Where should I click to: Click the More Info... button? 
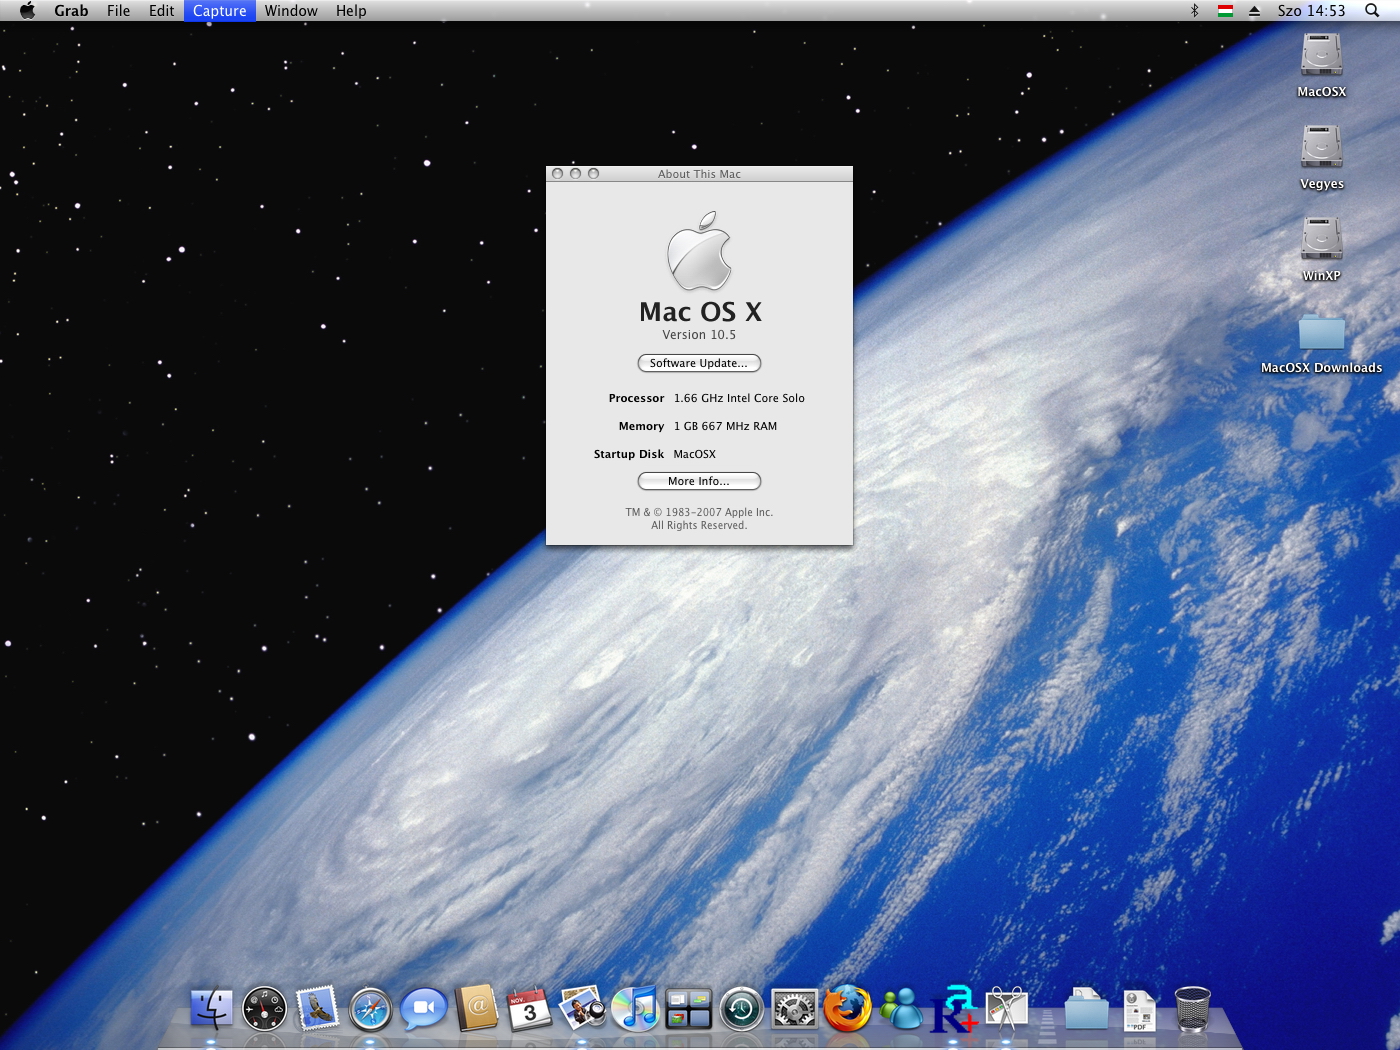click(699, 481)
